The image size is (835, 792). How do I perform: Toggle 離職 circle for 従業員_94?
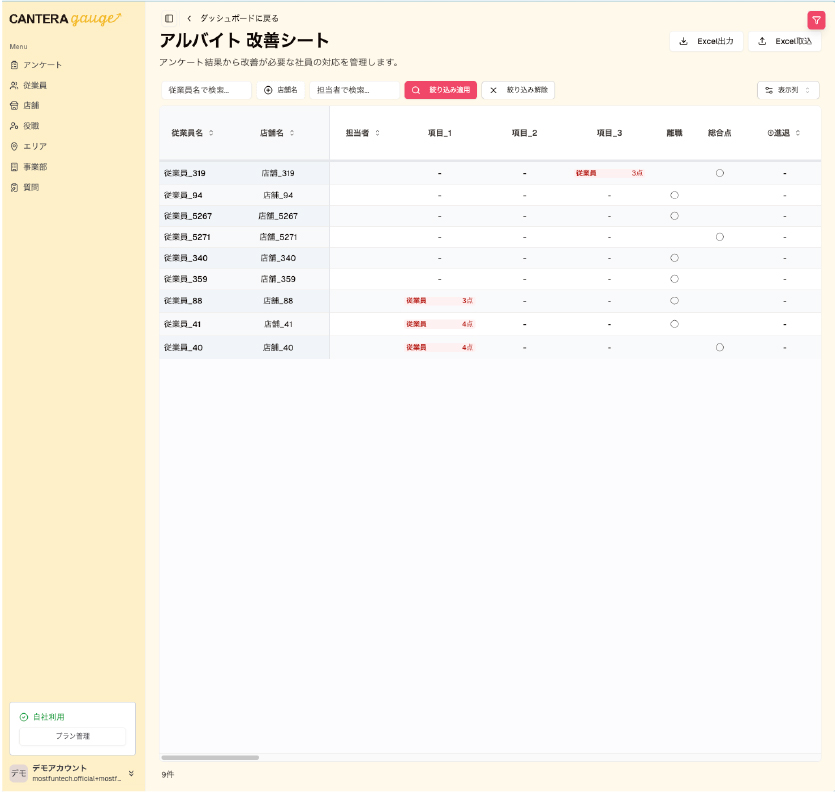(x=674, y=195)
